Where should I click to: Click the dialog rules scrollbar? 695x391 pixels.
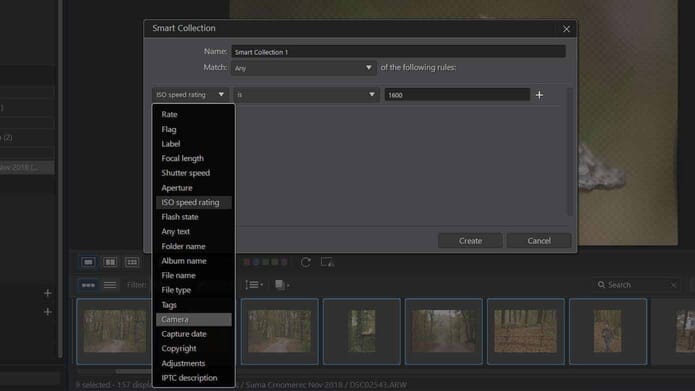click(570, 152)
